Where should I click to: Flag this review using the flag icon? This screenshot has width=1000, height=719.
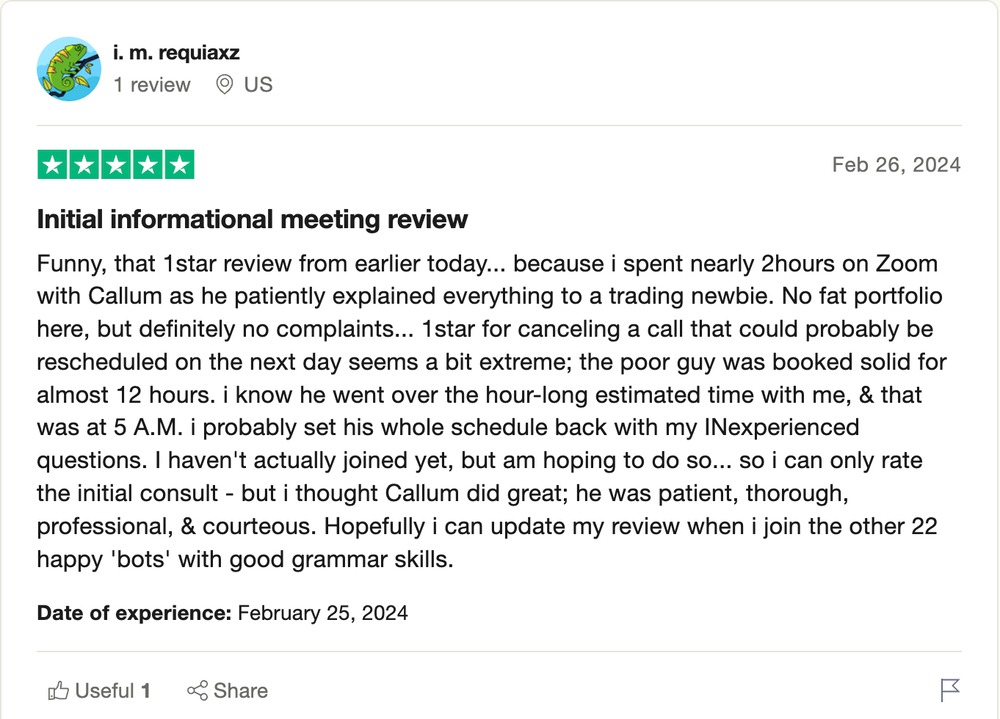pos(950,690)
